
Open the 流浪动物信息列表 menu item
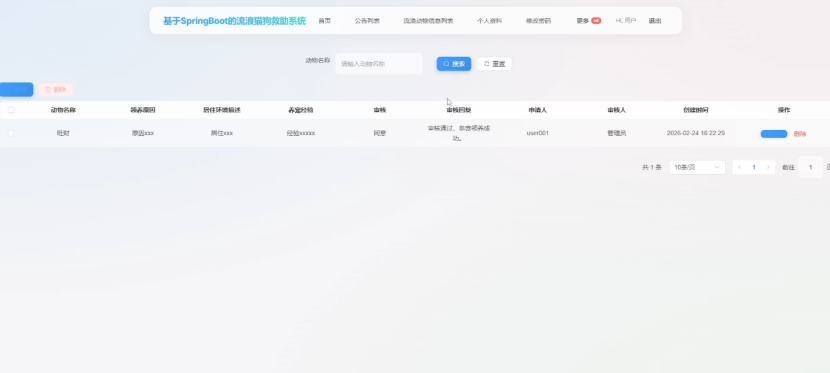click(428, 21)
